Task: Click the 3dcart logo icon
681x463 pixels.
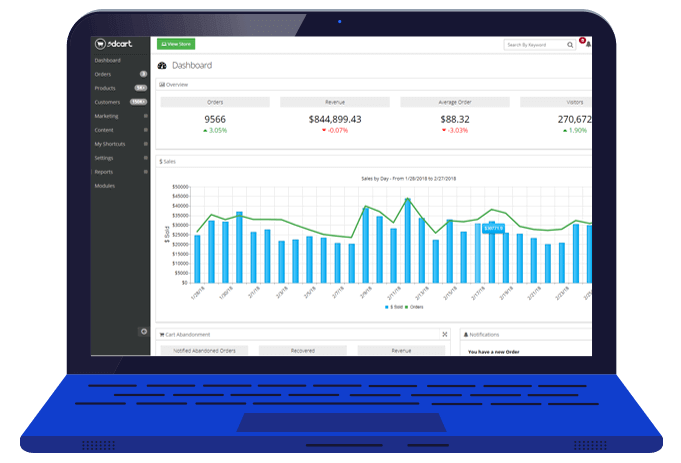Action: (101, 44)
